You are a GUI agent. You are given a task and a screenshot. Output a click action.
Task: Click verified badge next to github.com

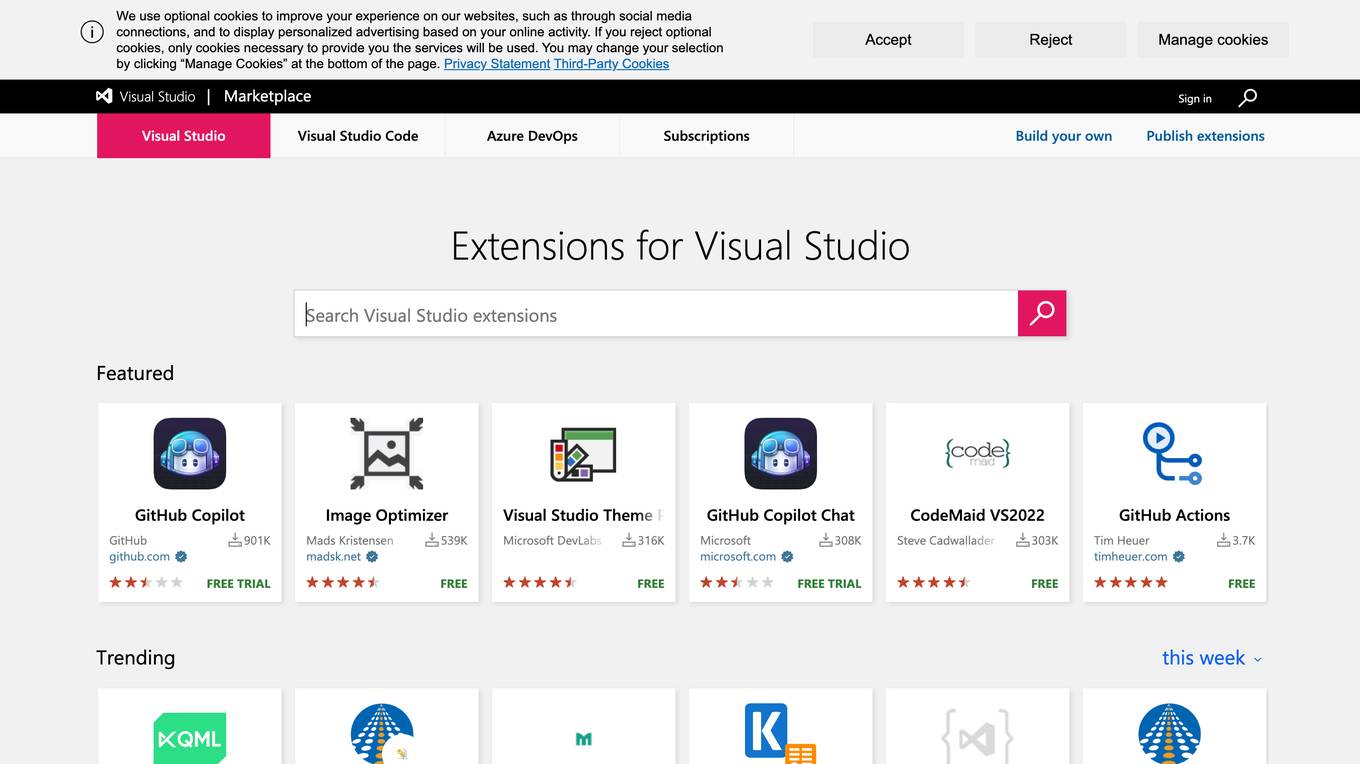tap(181, 557)
